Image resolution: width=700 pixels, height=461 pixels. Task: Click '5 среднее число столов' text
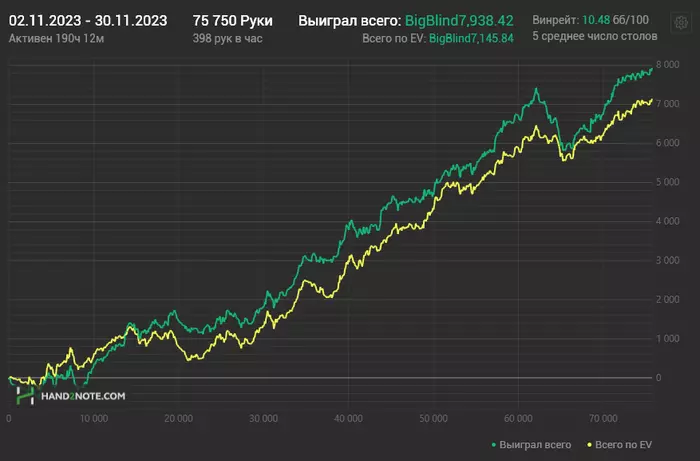pyautogui.click(x=595, y=36)
